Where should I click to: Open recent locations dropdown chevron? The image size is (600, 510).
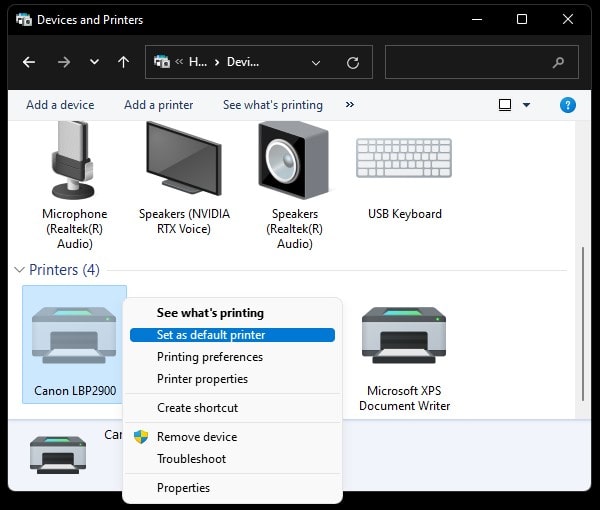click(x=94, y=62)
